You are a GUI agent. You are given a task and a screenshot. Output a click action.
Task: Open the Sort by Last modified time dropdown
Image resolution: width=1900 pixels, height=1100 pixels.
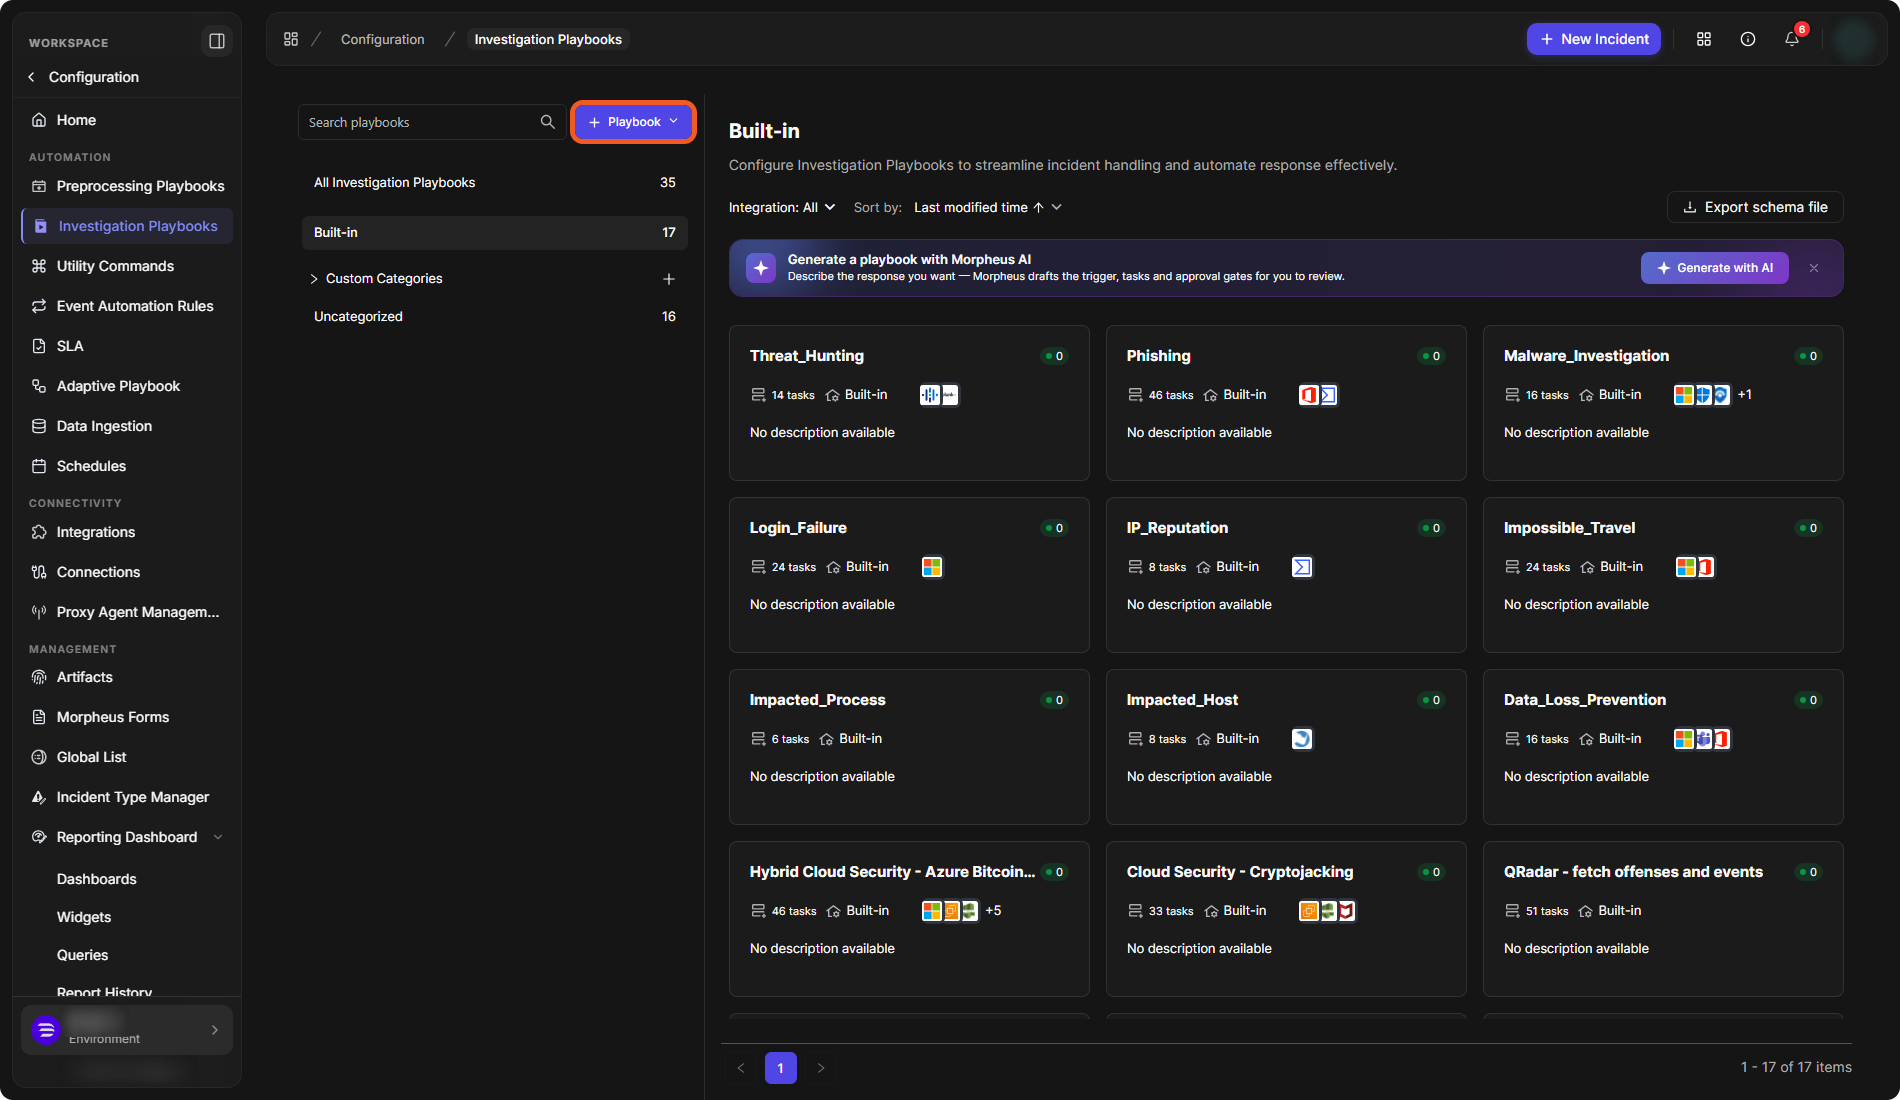[987, 207]
